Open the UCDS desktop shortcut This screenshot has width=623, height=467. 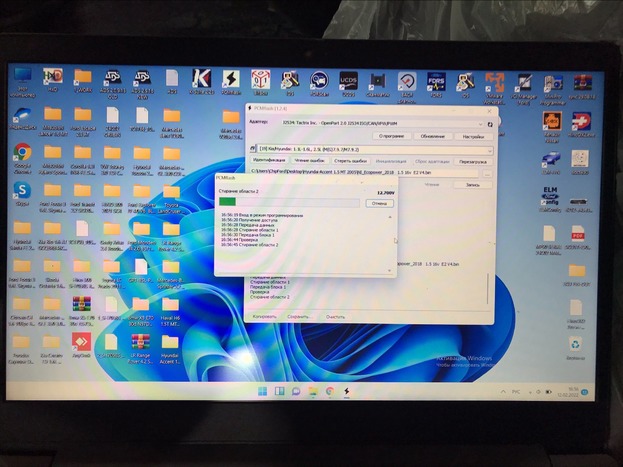click(x=349, y=80)
